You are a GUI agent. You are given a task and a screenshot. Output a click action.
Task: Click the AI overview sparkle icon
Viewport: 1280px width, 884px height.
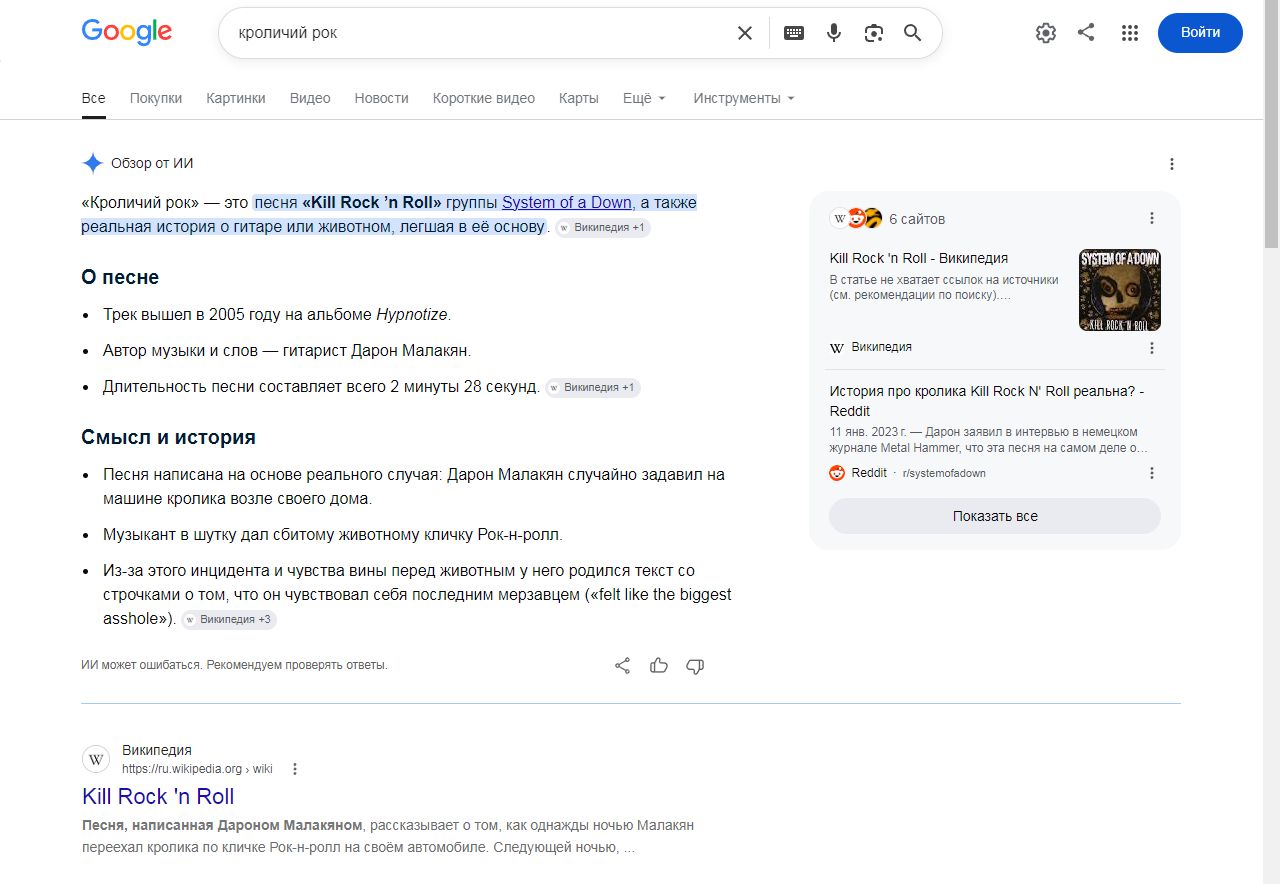(93, 164)
